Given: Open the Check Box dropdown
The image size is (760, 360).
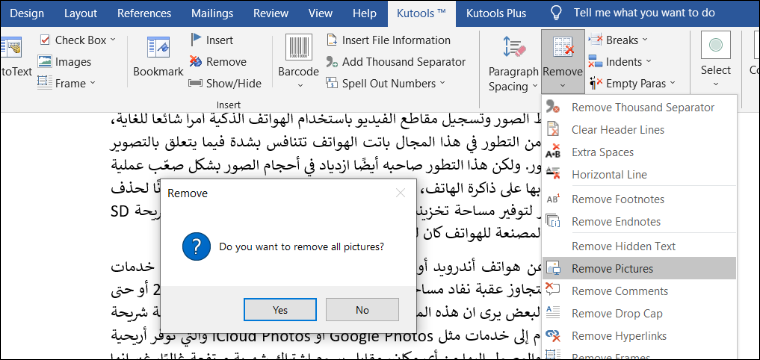Looking at the screenshot, I should (113, 40).
